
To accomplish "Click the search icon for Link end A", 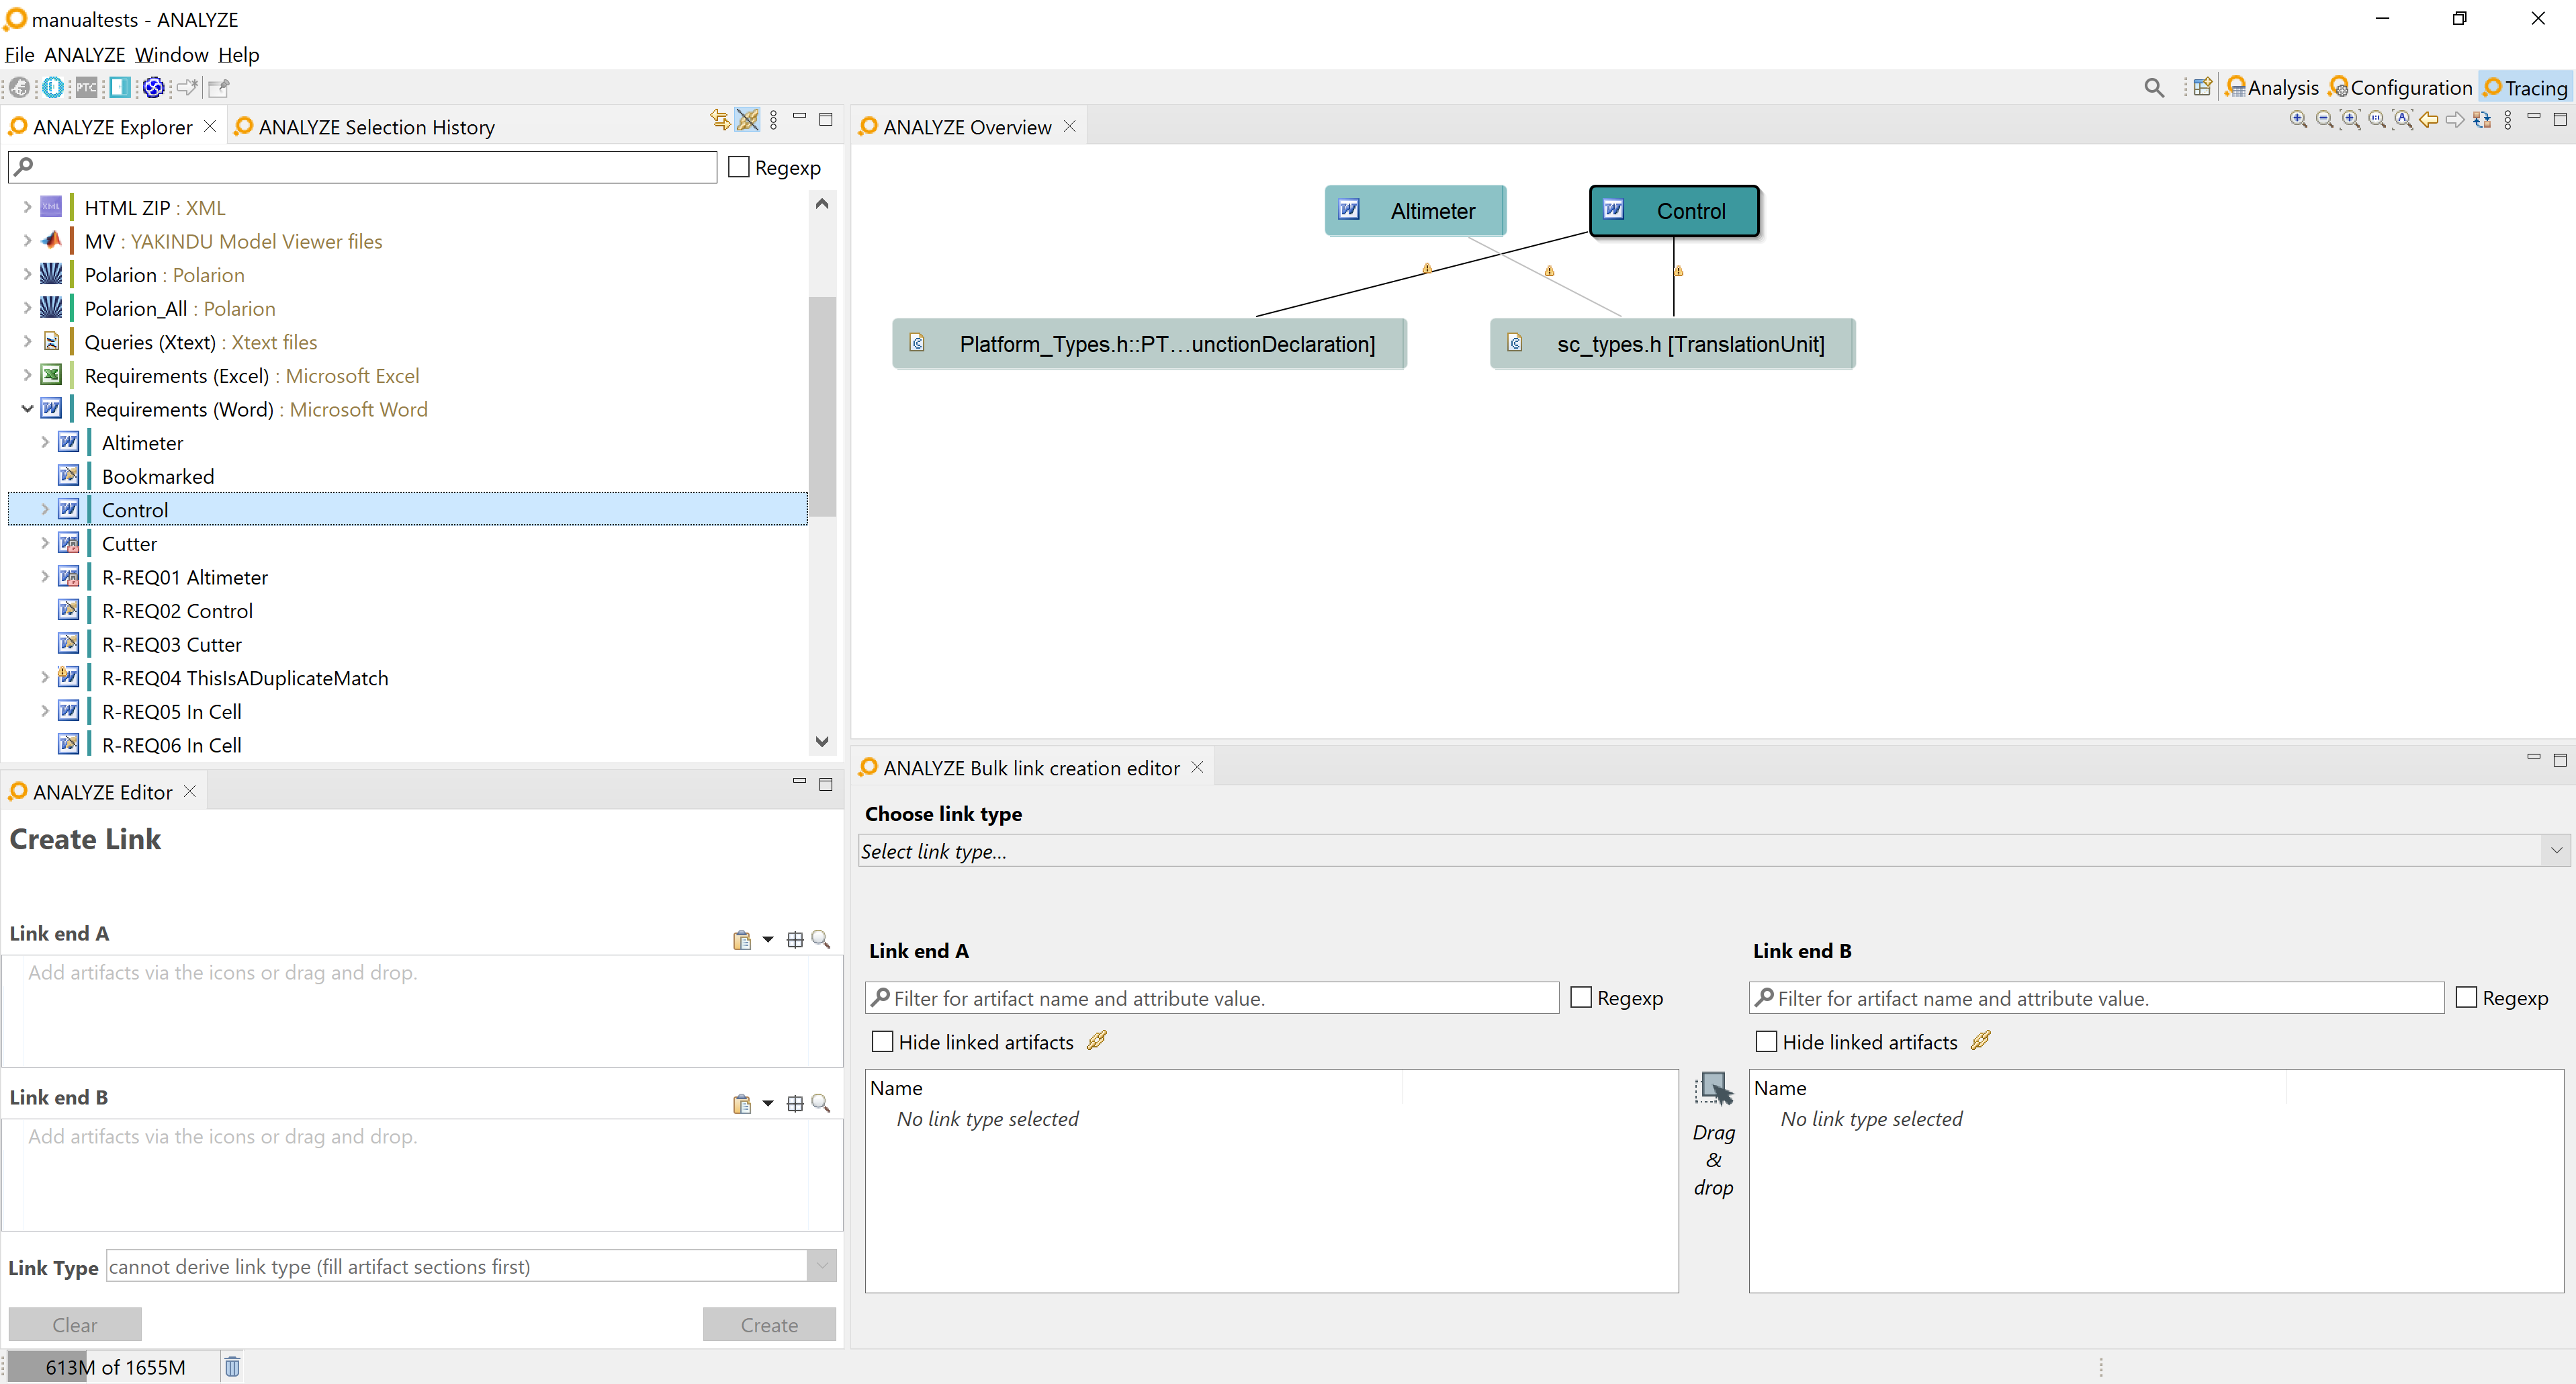I will 821,940.
